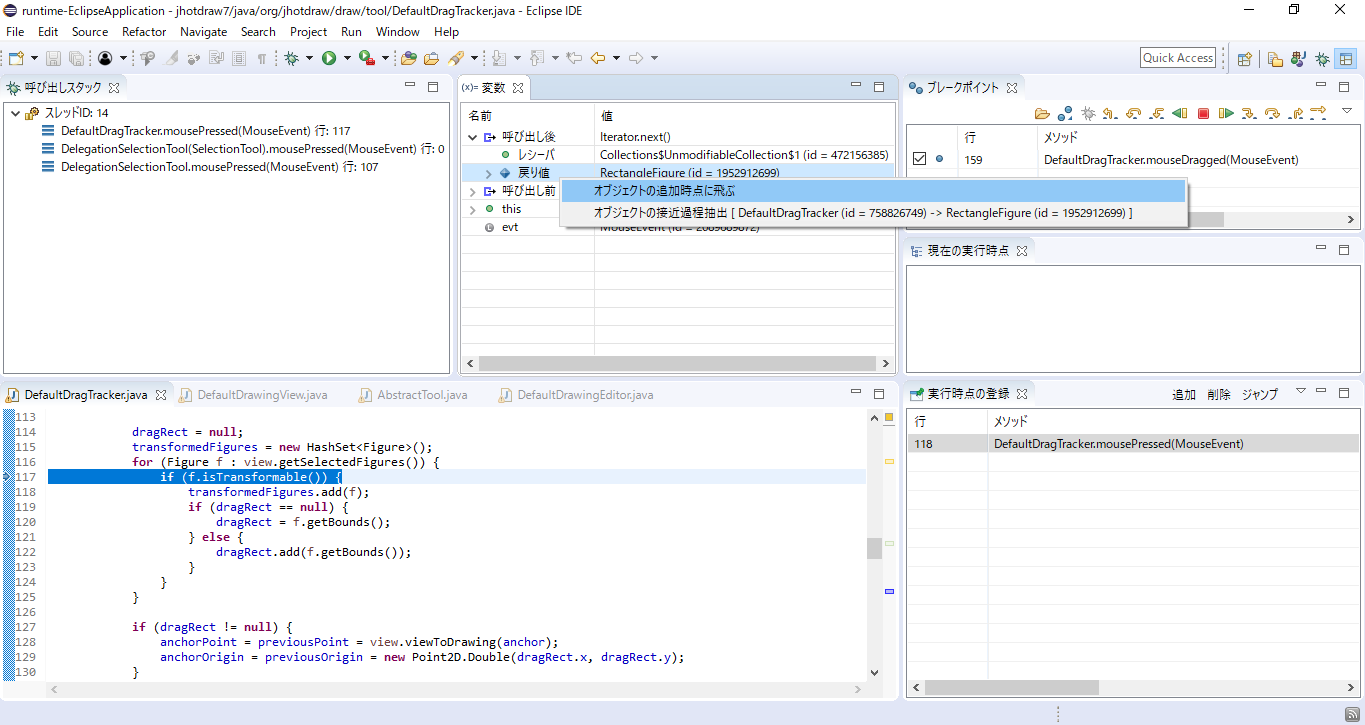Click the Step Back Into icon in Breakpoints view
Image resolution: width=1365 pixels, height=725 pixels.
pos(1157,113)
